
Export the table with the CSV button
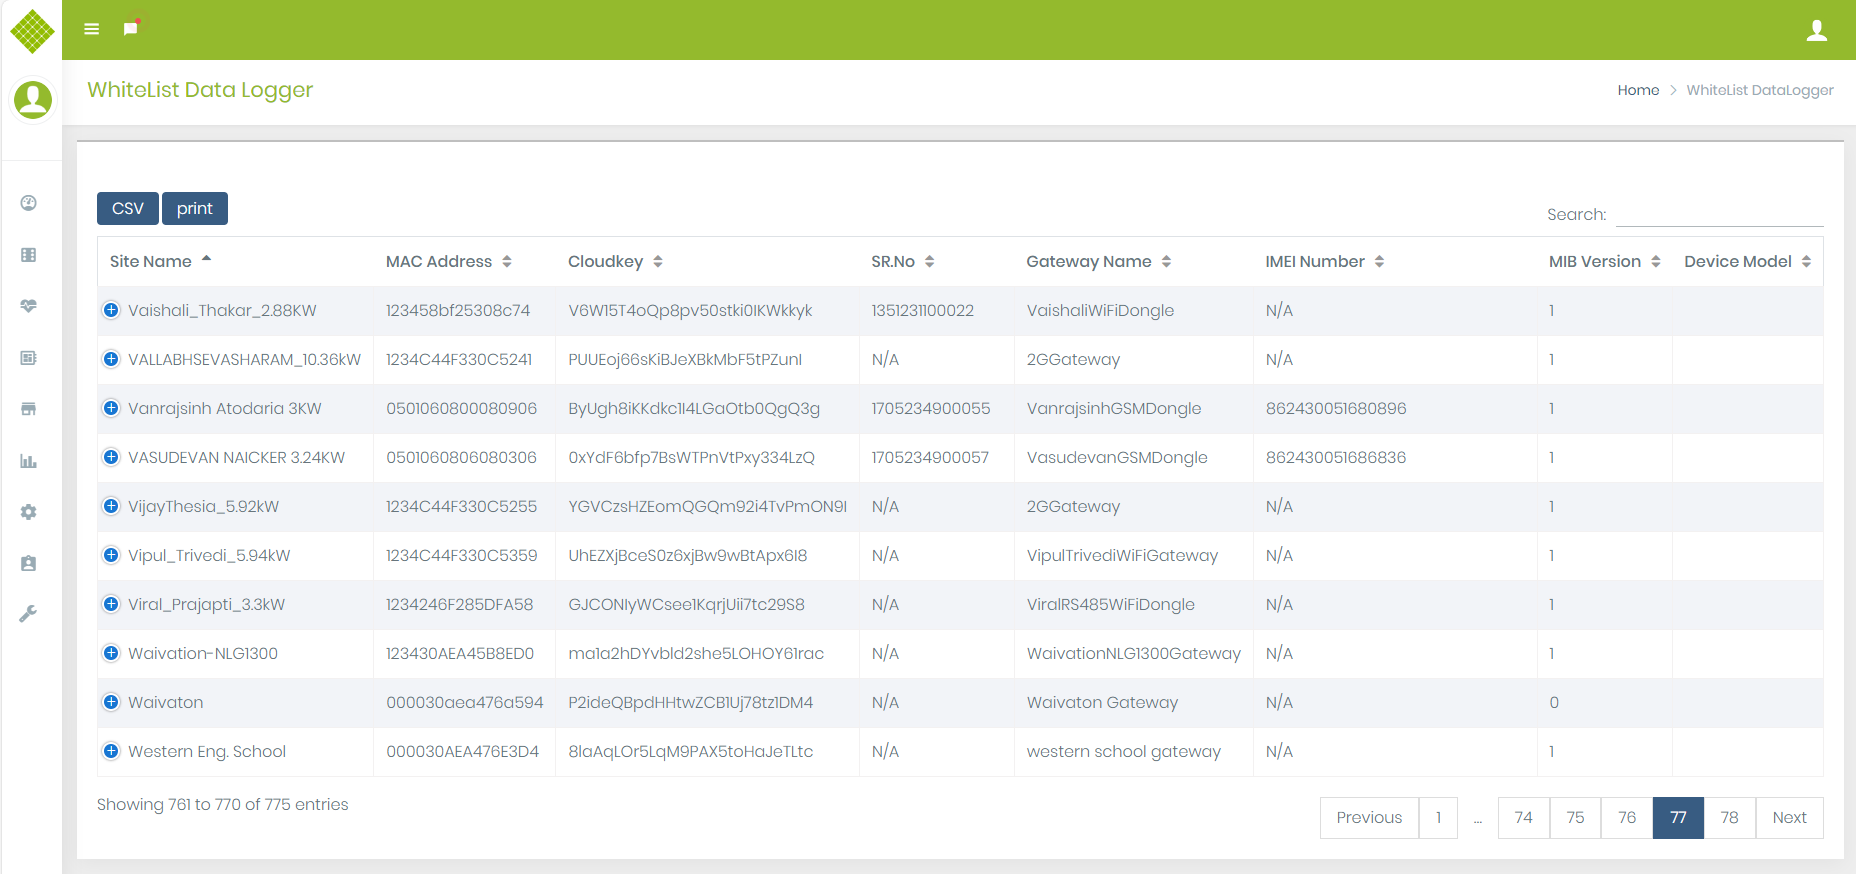click(x=127, y=208)
